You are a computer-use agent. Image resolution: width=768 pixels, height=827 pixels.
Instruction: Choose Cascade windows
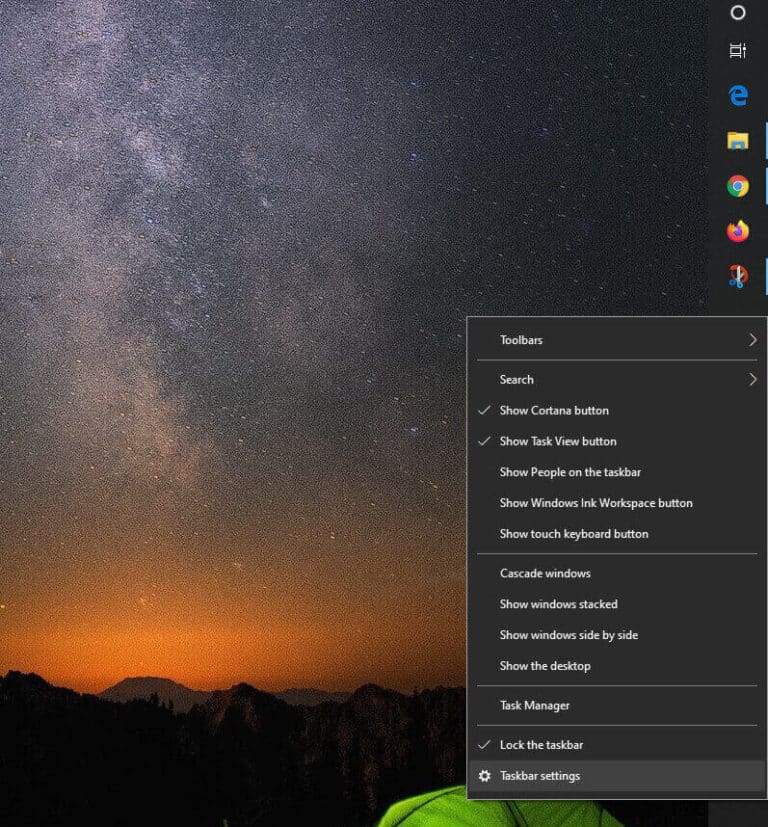[617, 573]
